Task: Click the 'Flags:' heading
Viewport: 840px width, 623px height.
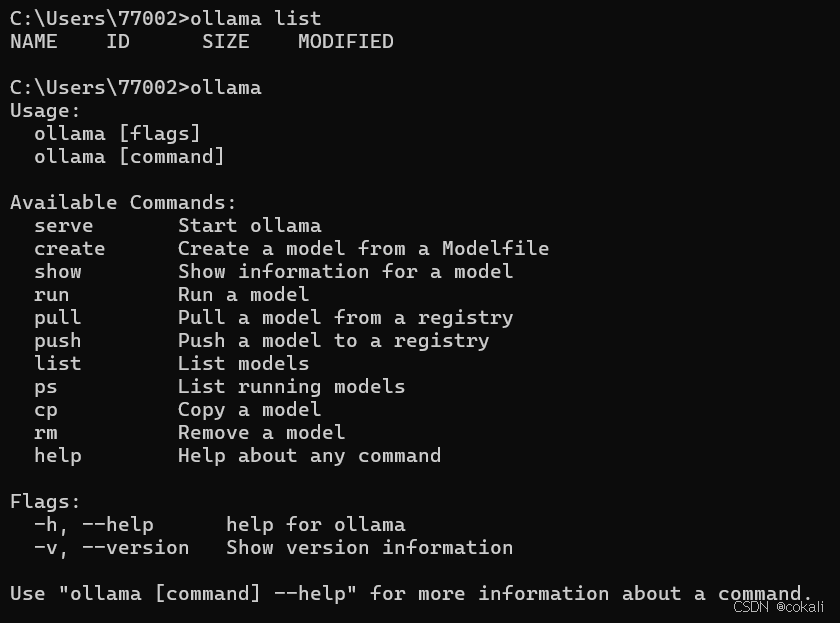Action: (46, 502)
